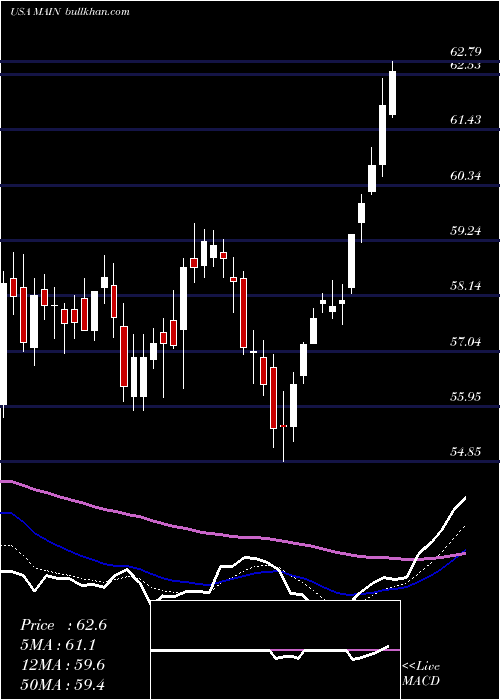Click the 'Price : 62.6' readout
The width and height of the screenshot is (500, 700).
63,625
